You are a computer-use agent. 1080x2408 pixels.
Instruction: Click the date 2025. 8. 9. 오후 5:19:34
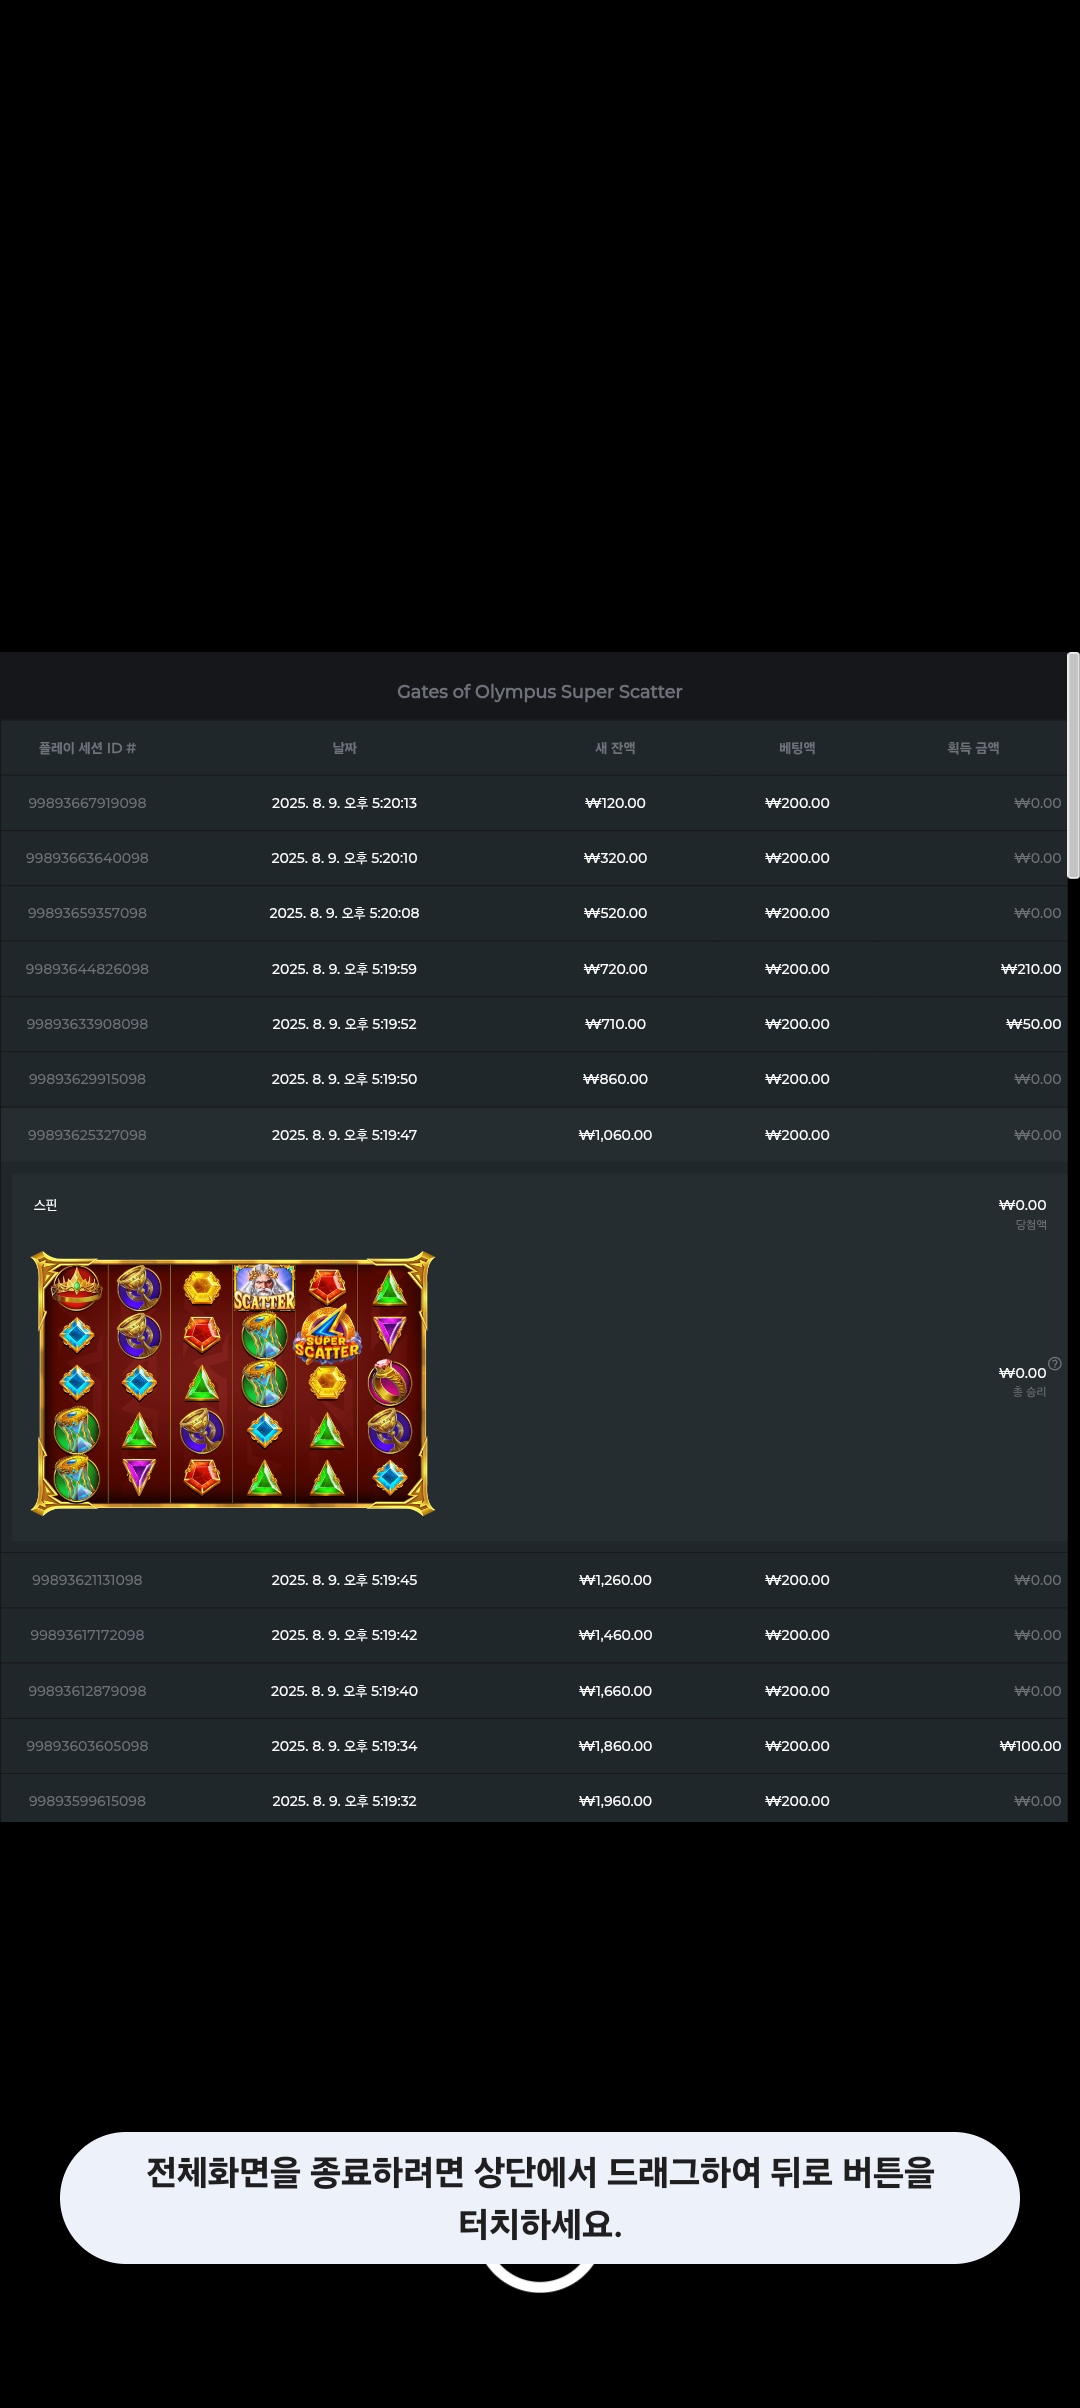[x=344, y=1746]
